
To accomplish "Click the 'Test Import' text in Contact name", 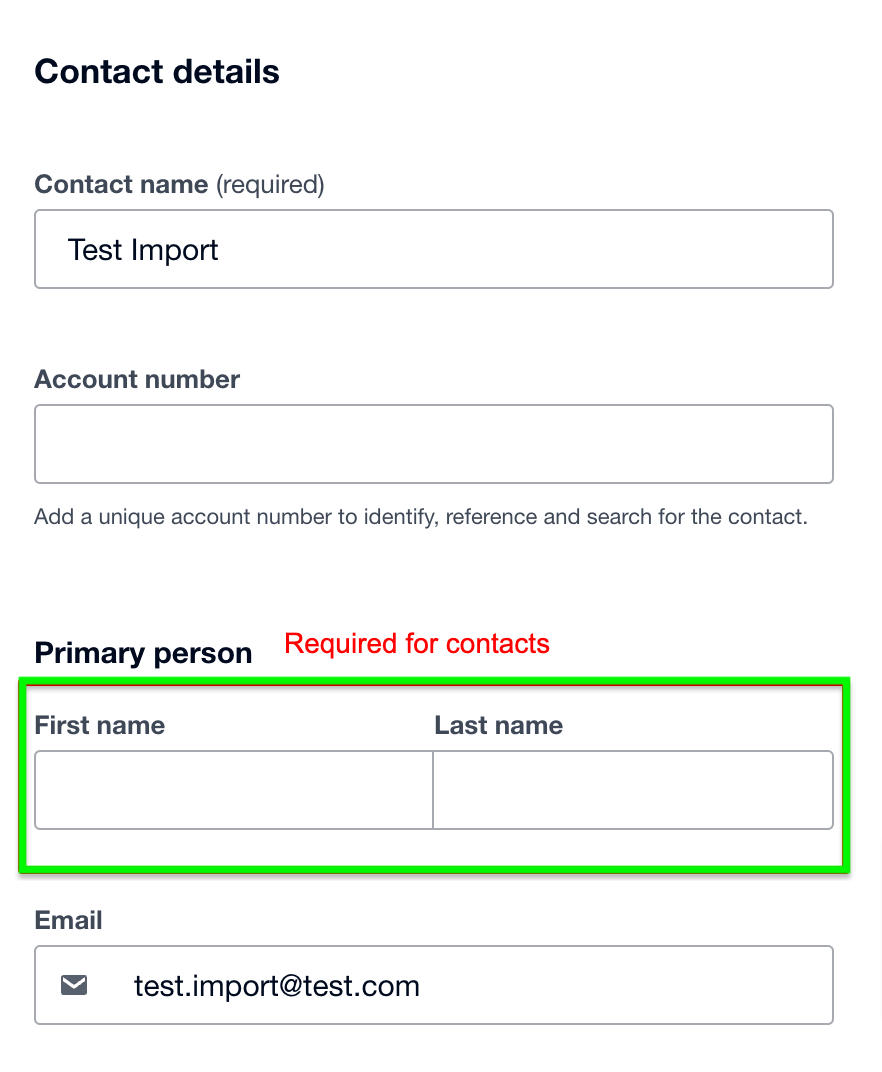I will tap(143, 250).
